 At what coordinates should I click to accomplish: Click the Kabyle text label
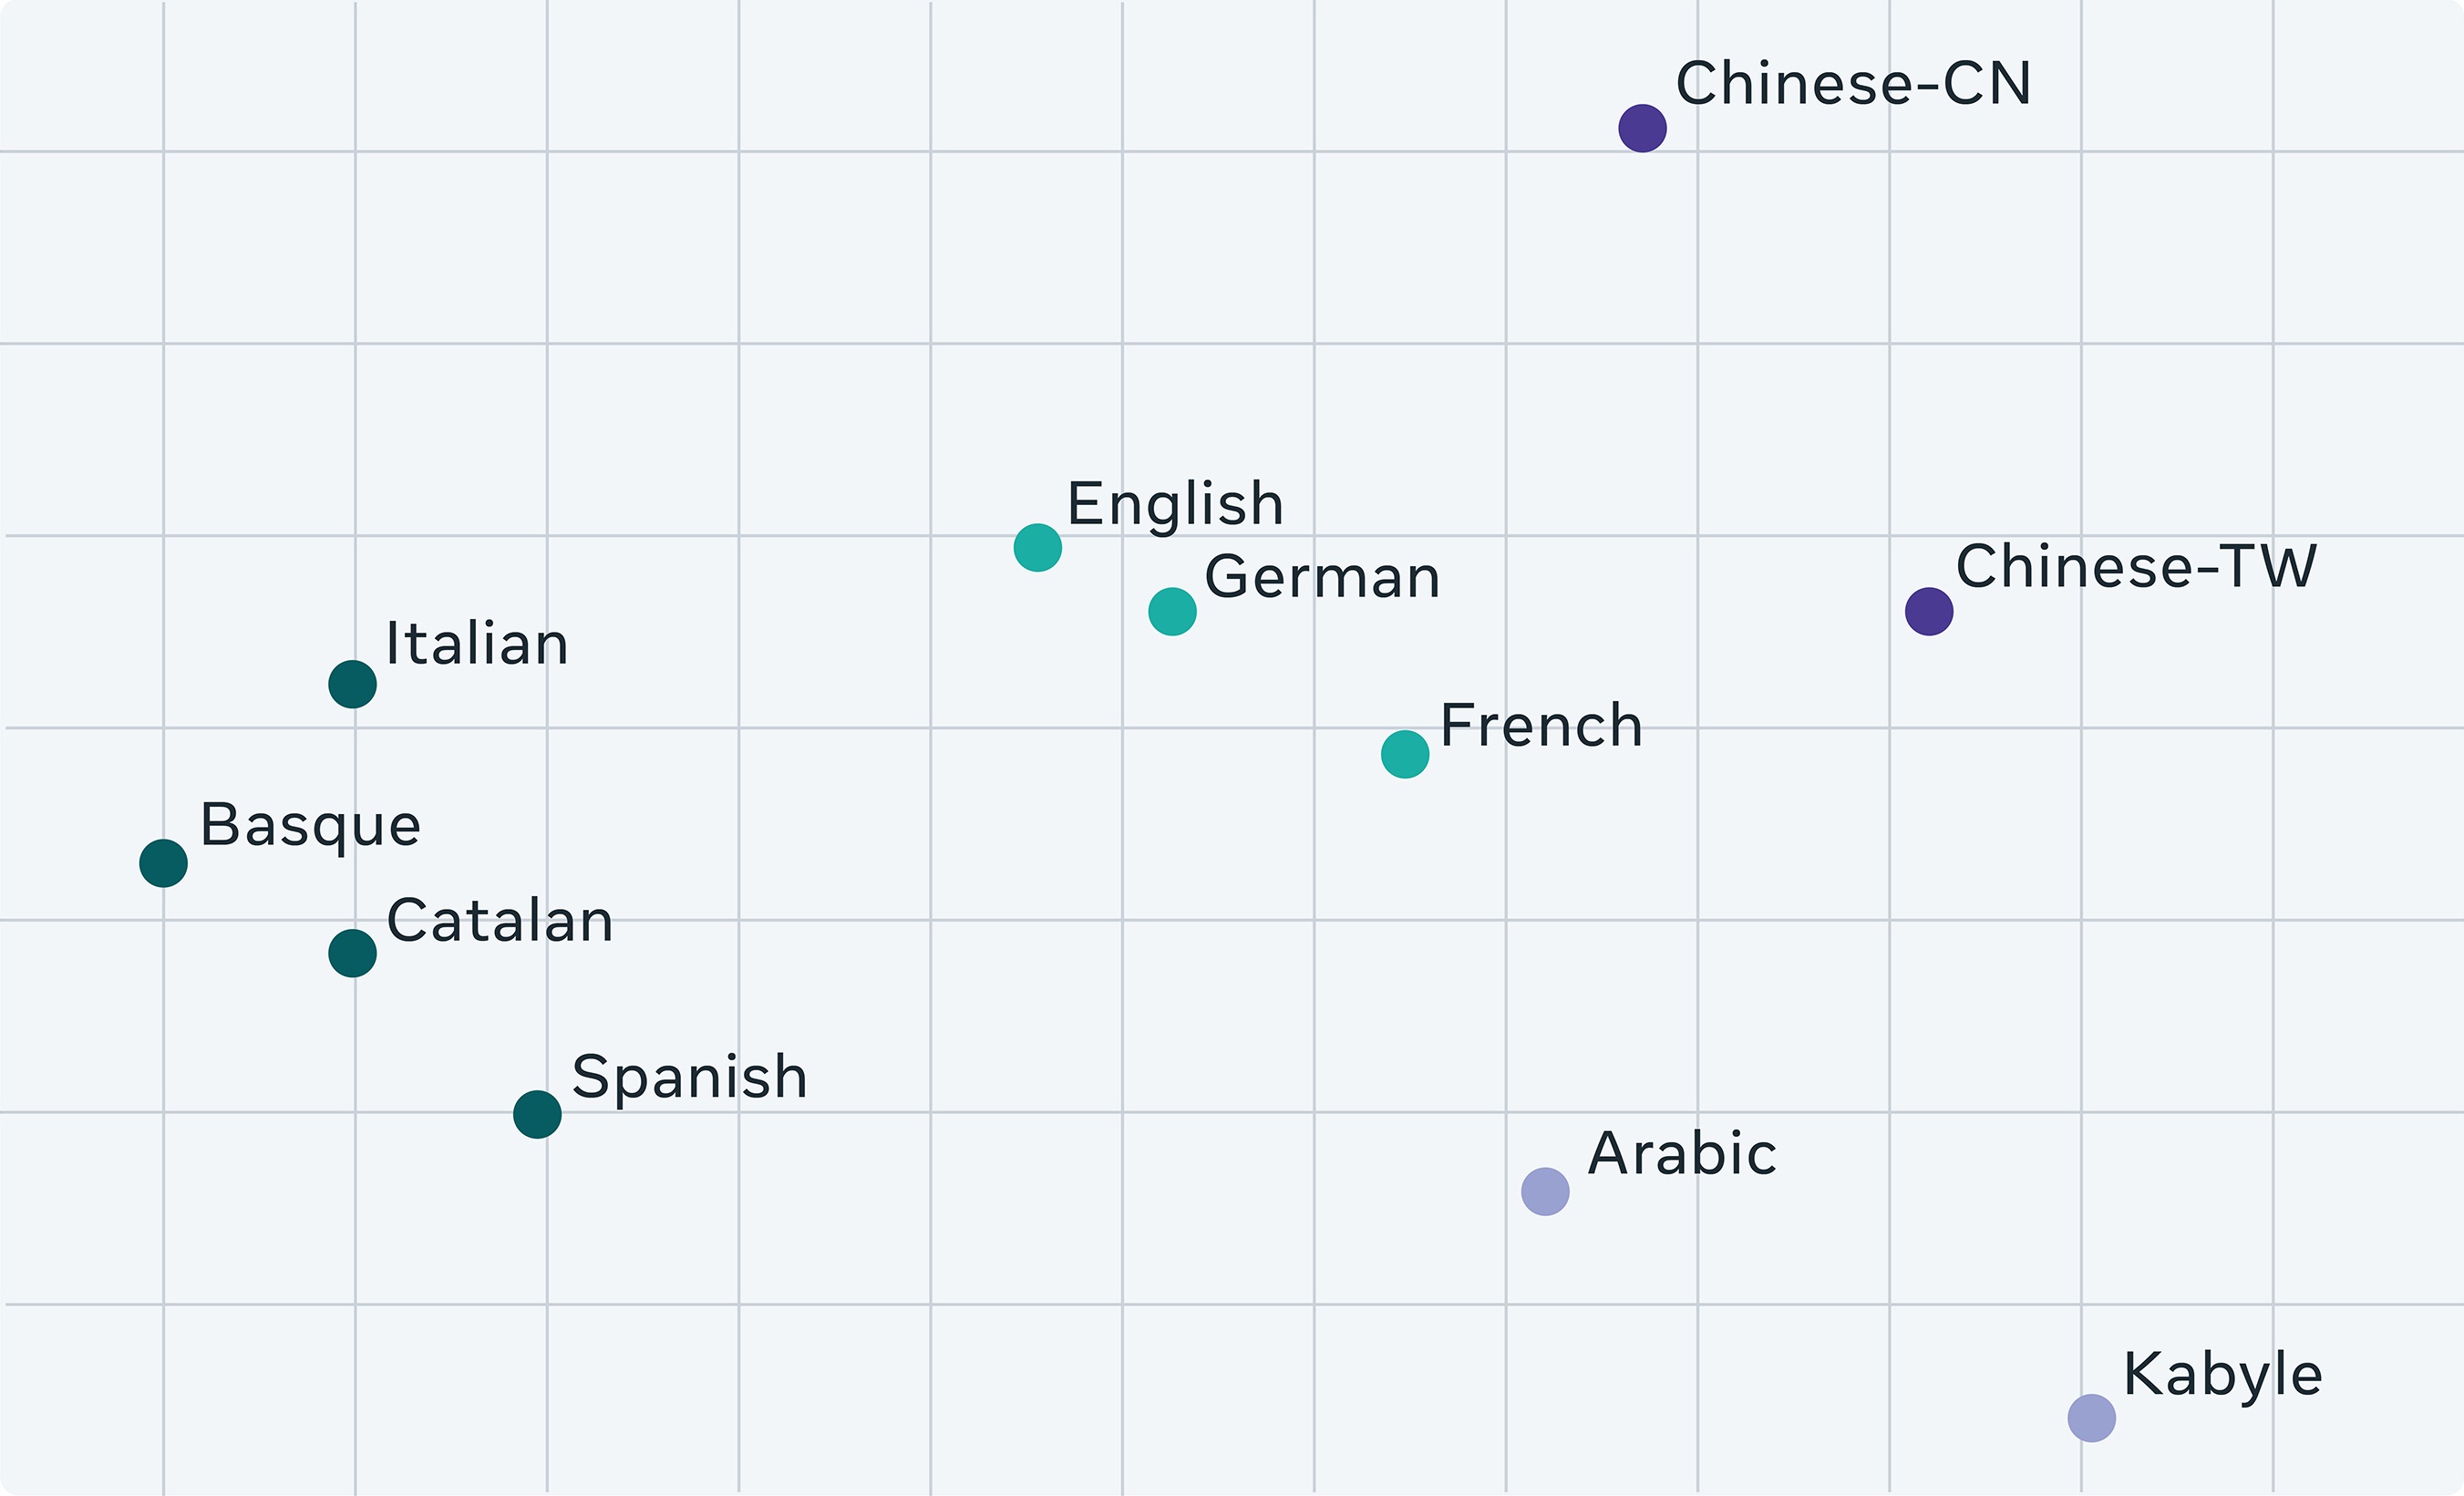tap(2221, 1377)
